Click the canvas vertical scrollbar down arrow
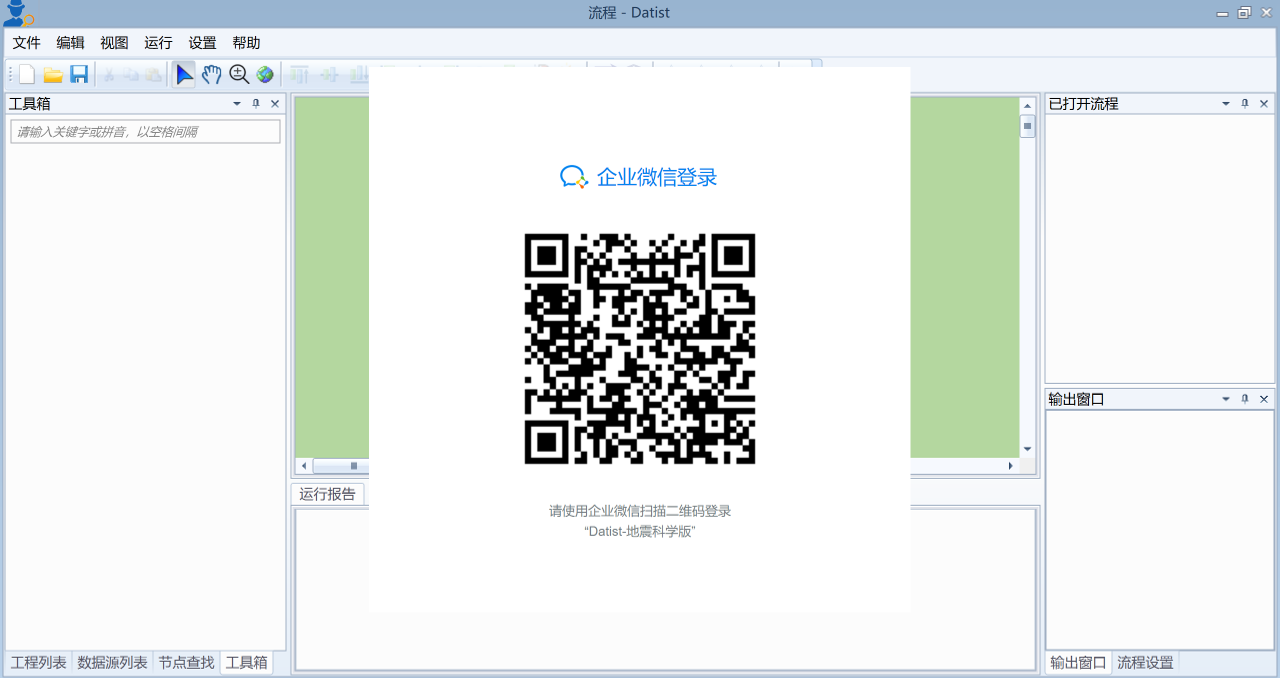 coord(1027,449)
